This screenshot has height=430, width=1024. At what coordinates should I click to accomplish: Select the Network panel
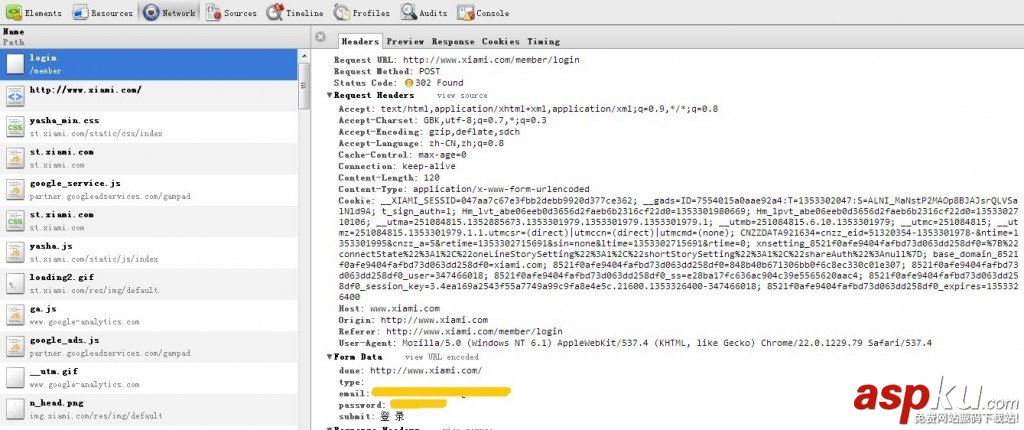tap(169, 12)
